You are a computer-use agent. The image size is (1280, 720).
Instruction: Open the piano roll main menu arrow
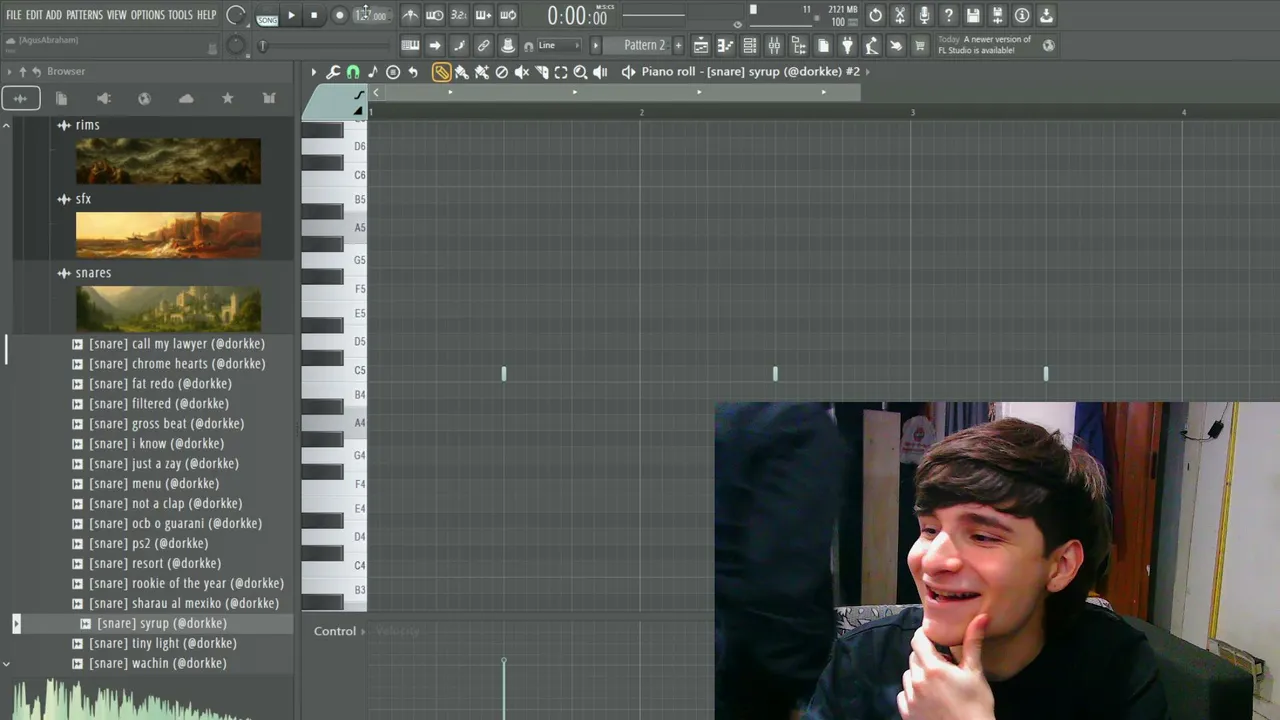point(313,72)
